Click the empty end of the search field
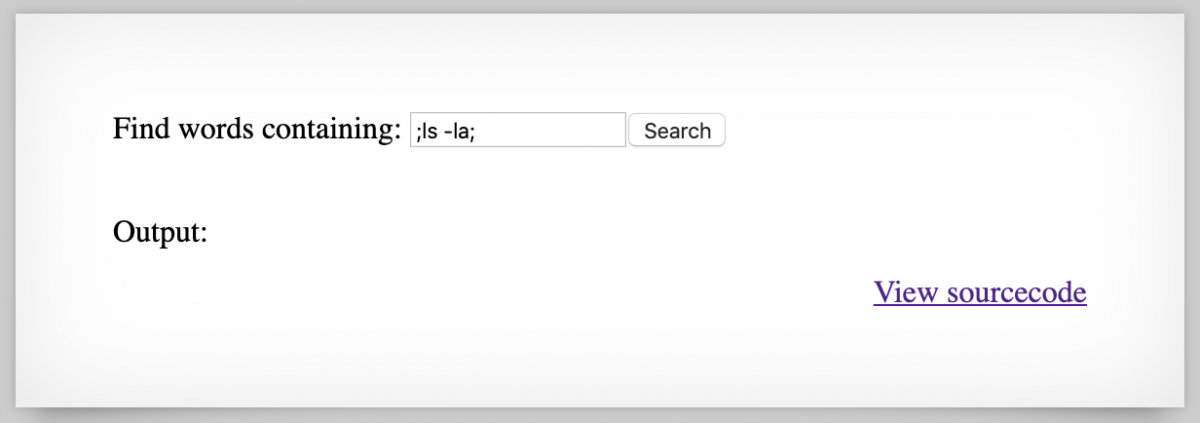 580,130
